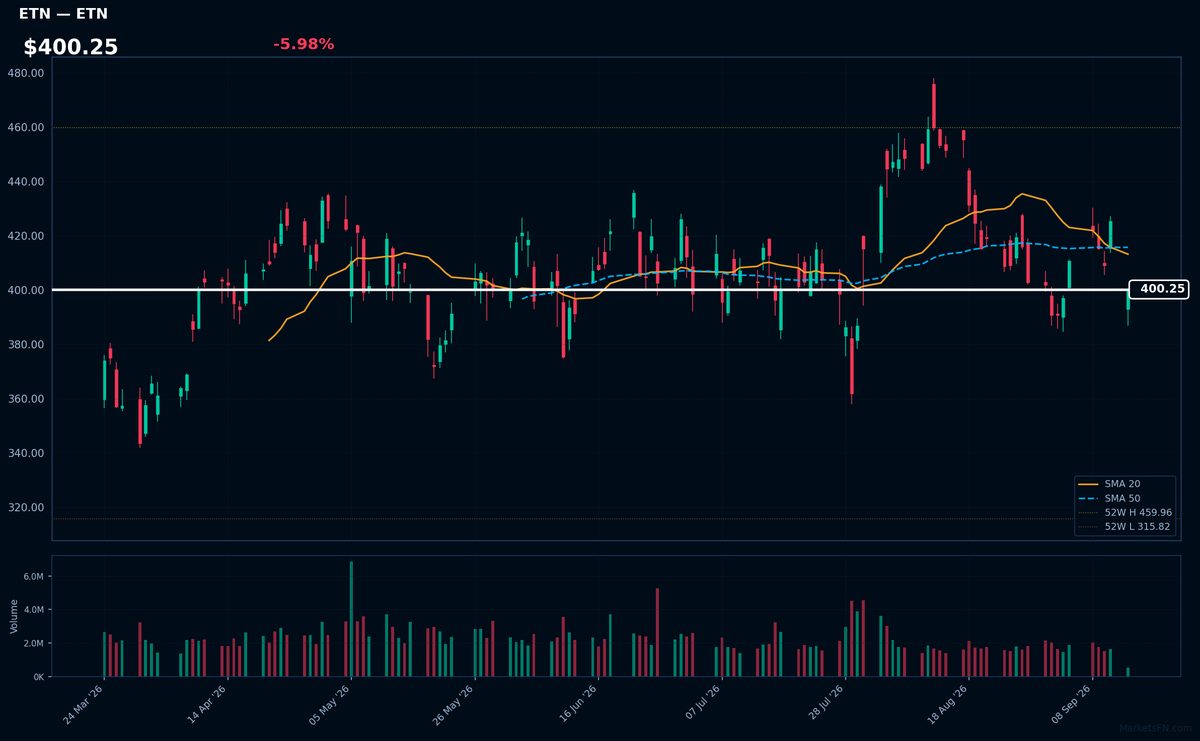Click the ETN — ETN chart title
The image size is (1200, 741).
[64, 14]
